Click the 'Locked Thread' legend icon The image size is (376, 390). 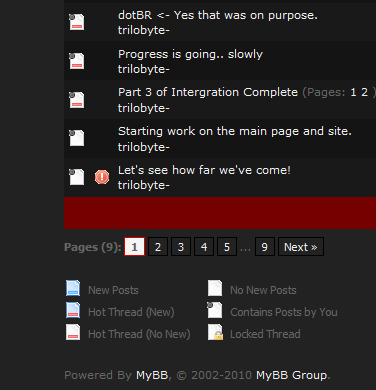215,332
